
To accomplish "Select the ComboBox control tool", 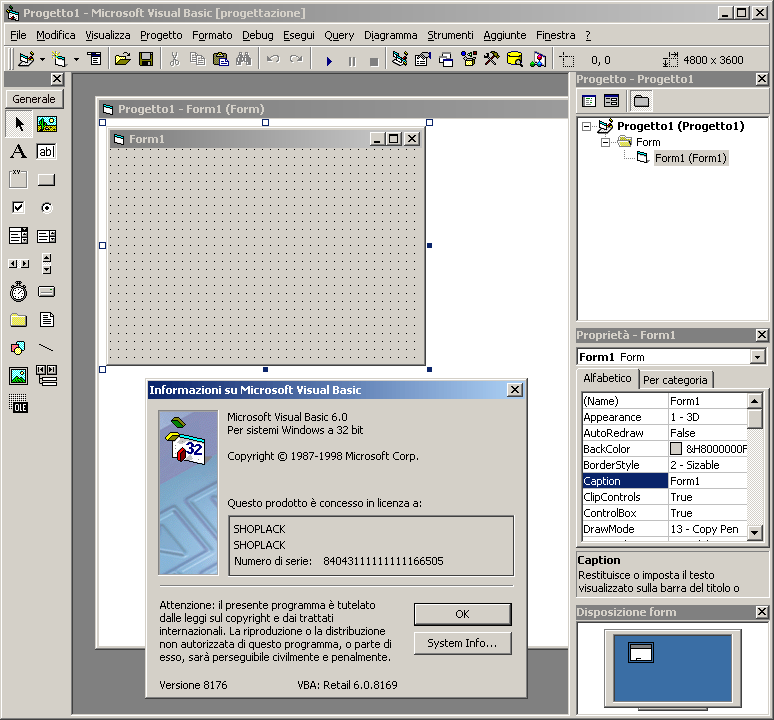I will click(19, 235).
